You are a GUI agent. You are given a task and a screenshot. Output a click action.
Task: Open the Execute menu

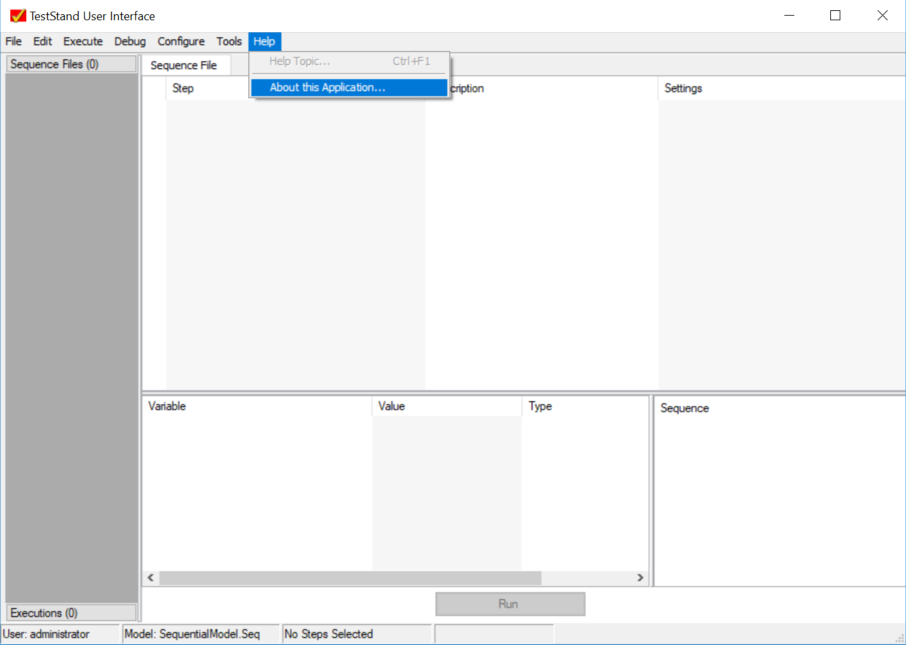(83, 42)
